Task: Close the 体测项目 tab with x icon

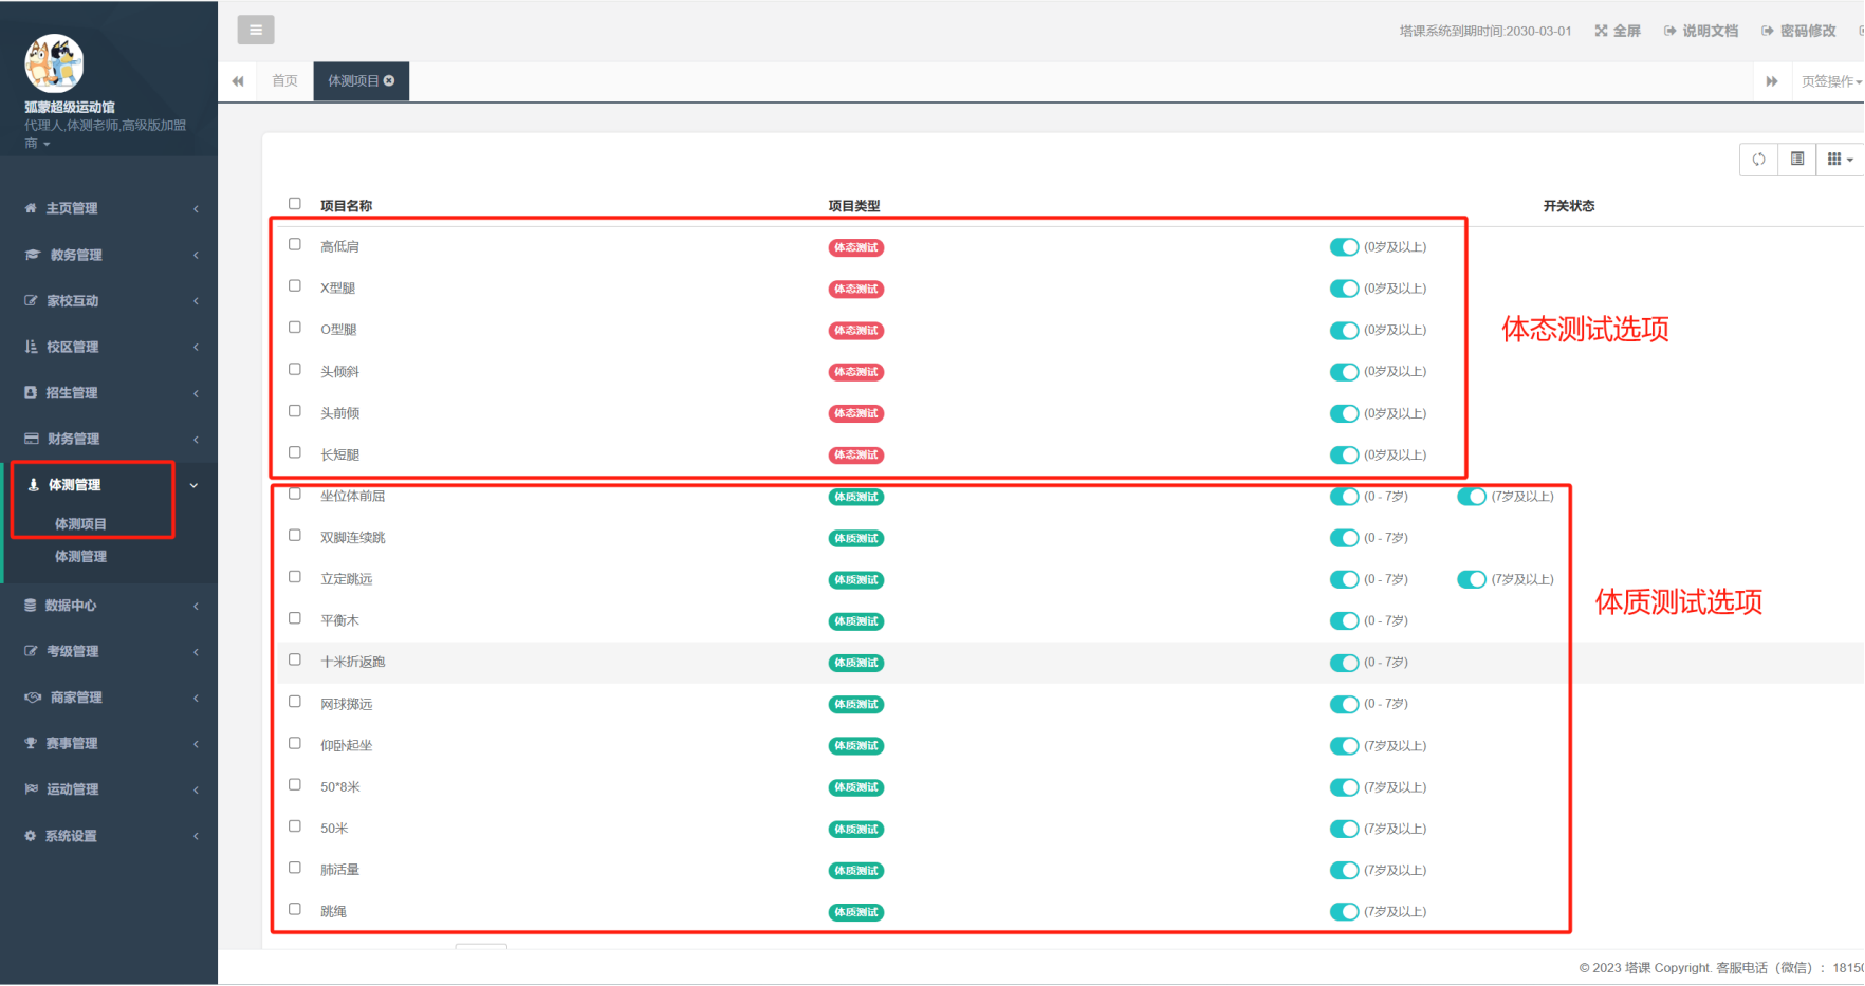Action: click(389, 81)
